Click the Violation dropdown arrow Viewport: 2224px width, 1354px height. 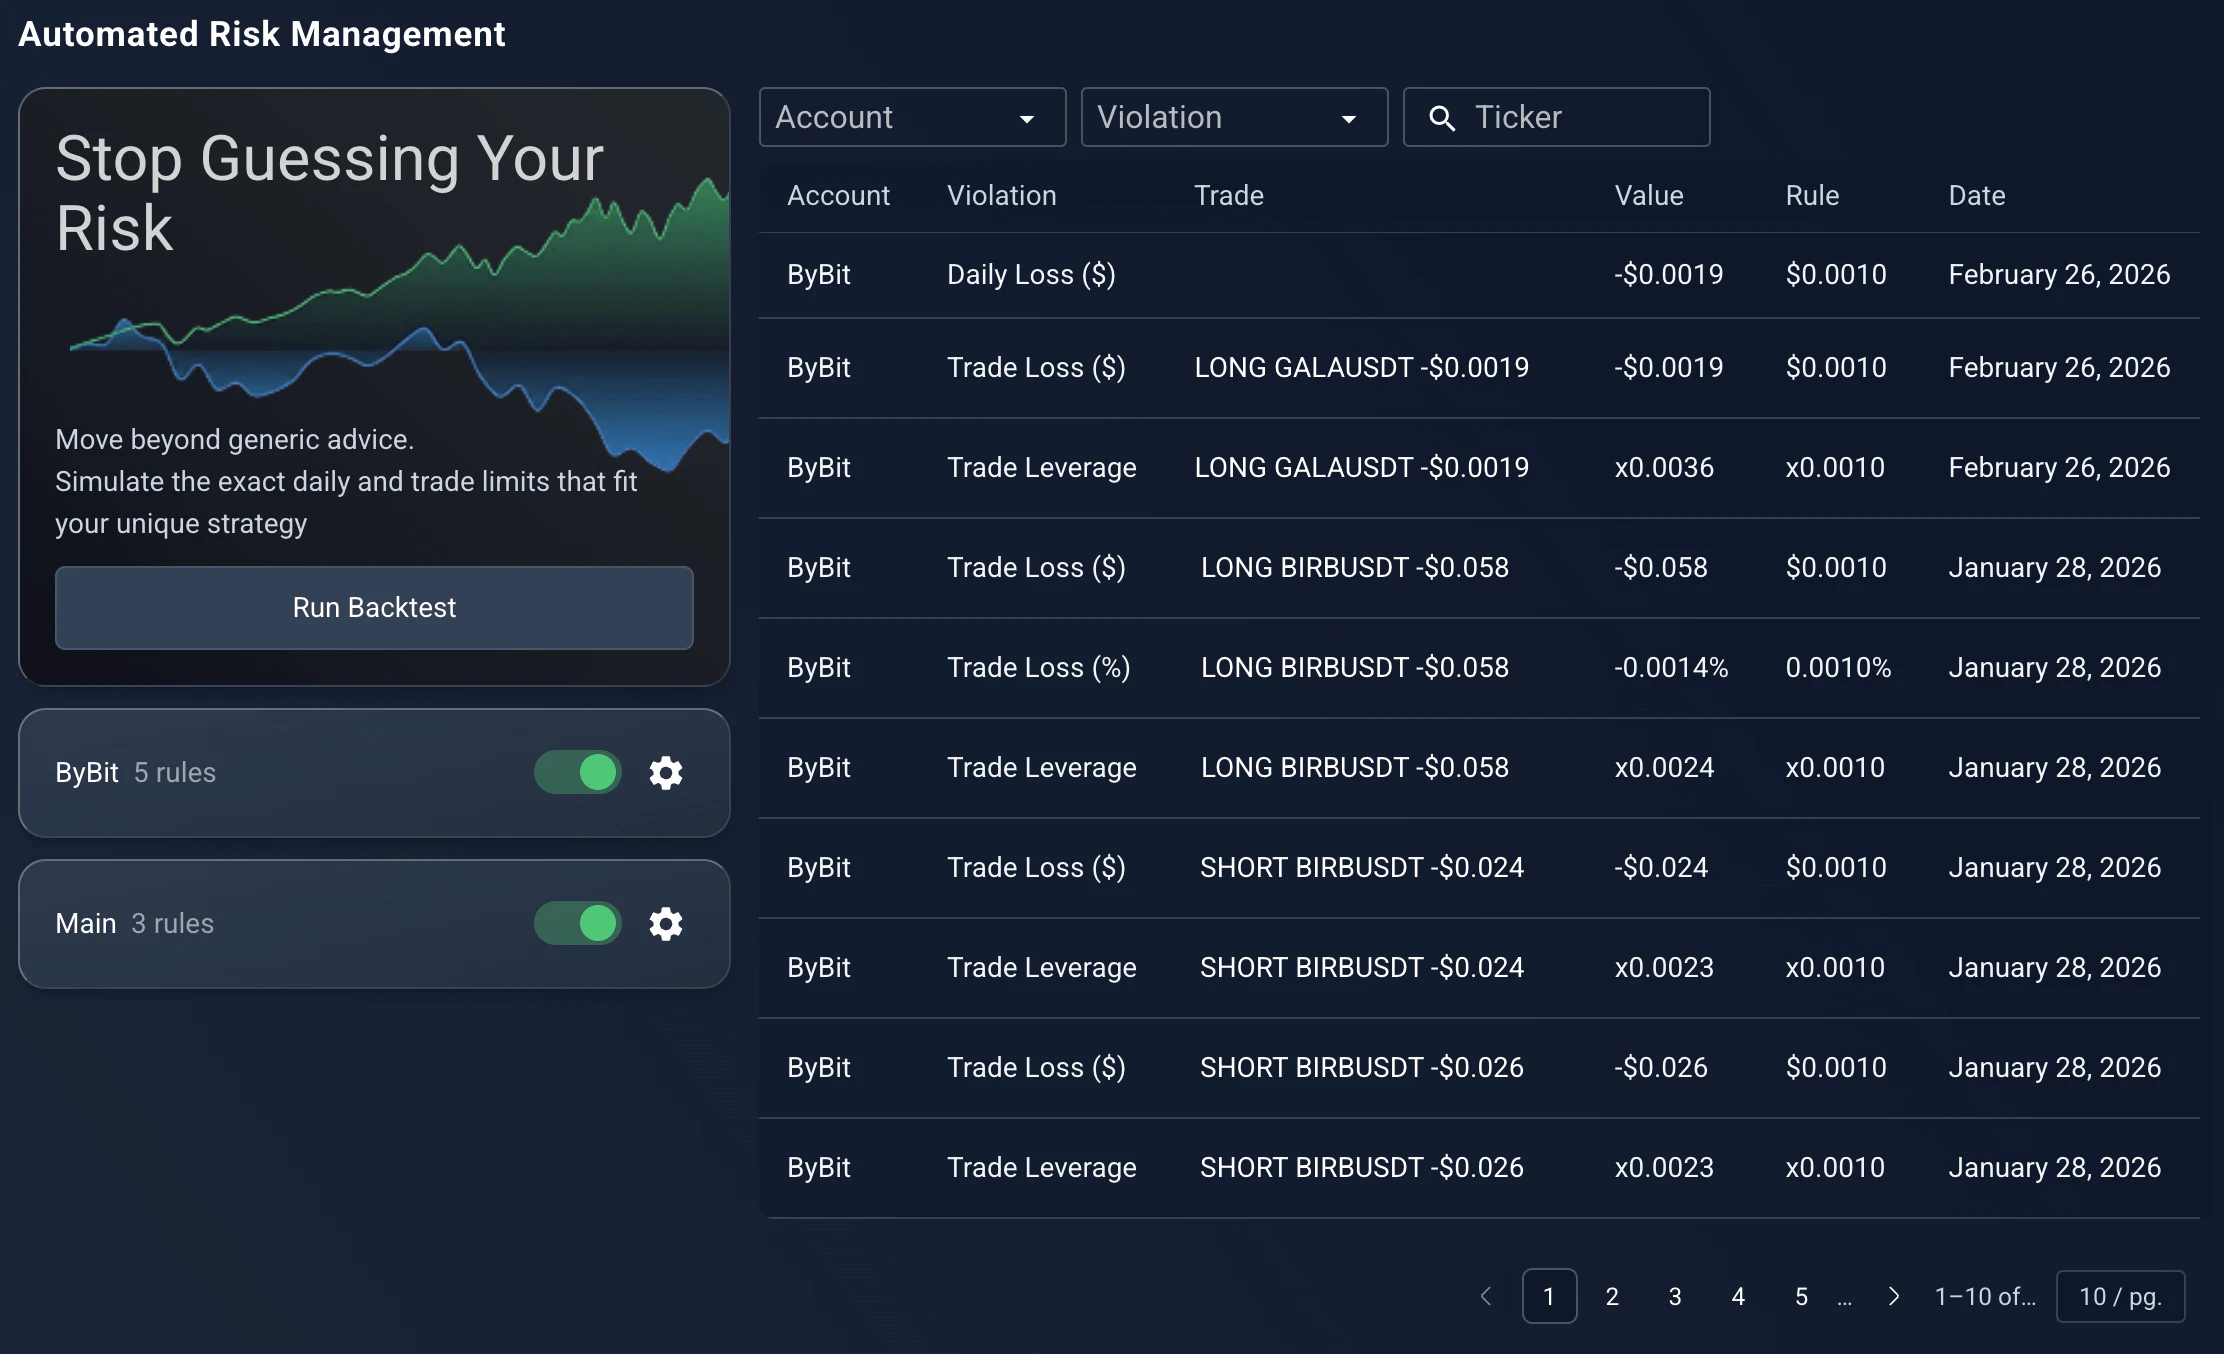point(1349,119)
